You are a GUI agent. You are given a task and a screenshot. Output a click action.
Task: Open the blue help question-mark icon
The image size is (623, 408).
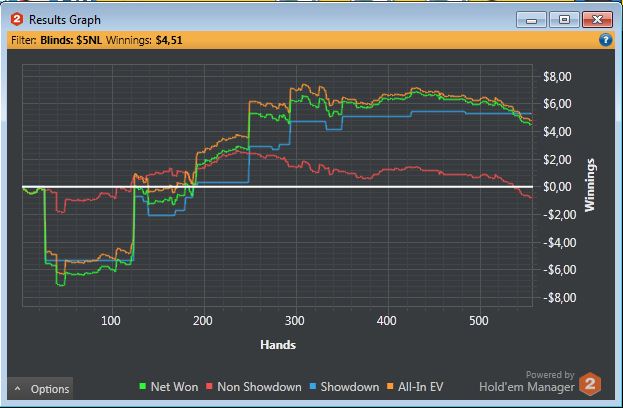pyautogui.click(x=605, y=40)
